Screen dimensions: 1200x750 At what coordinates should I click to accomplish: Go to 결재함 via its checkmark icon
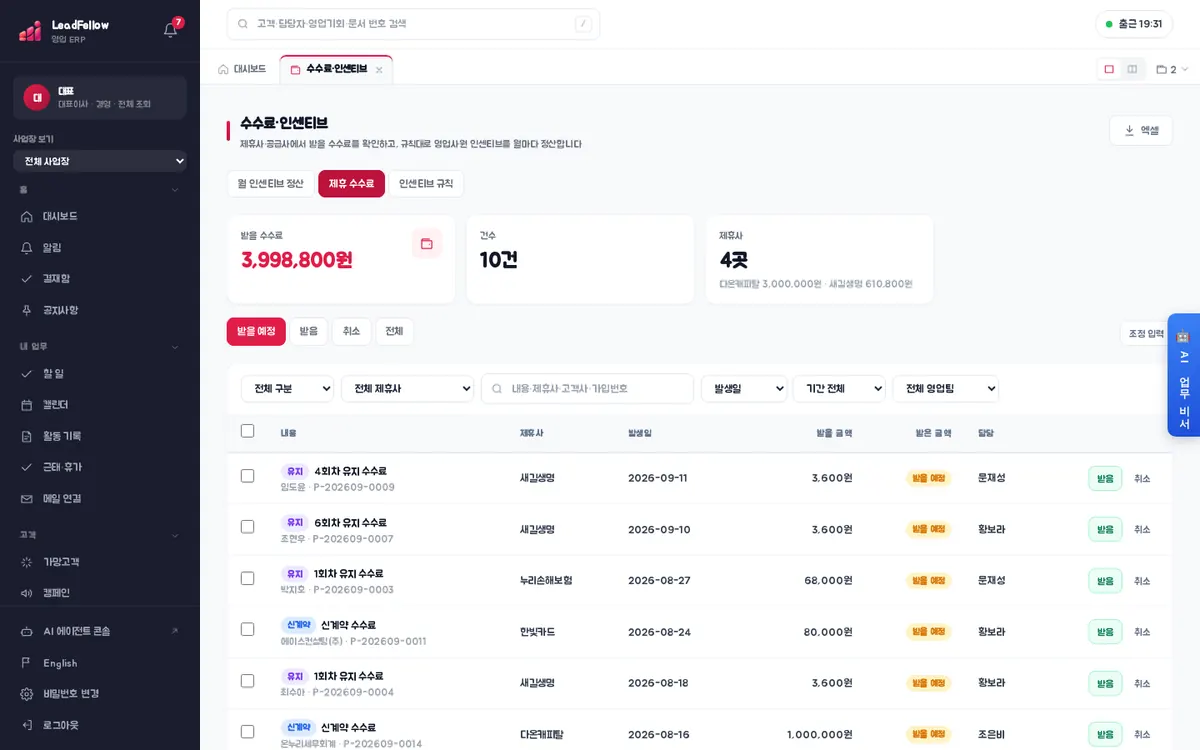click(27, 279)
